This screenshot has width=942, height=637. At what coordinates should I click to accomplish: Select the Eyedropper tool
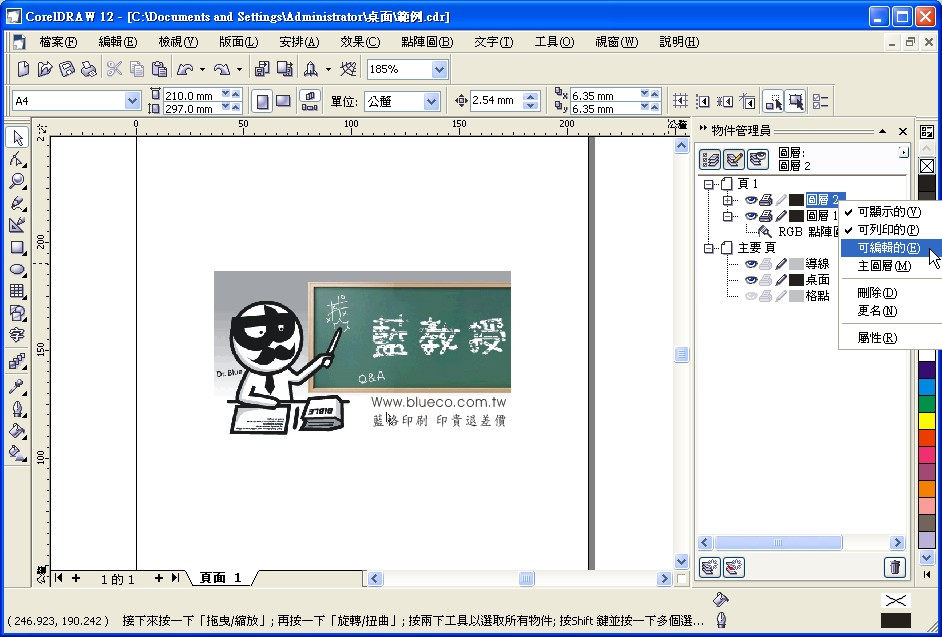tap(17, 387)
